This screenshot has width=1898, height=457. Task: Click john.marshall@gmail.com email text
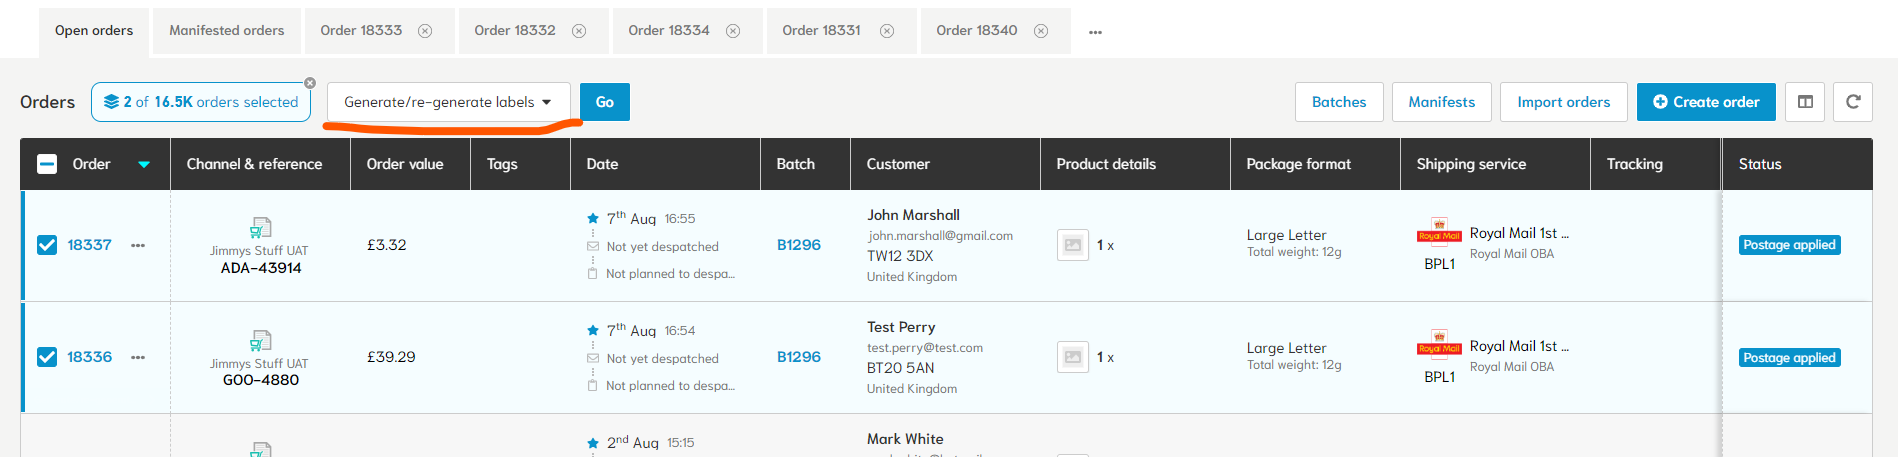pos(940,236)
